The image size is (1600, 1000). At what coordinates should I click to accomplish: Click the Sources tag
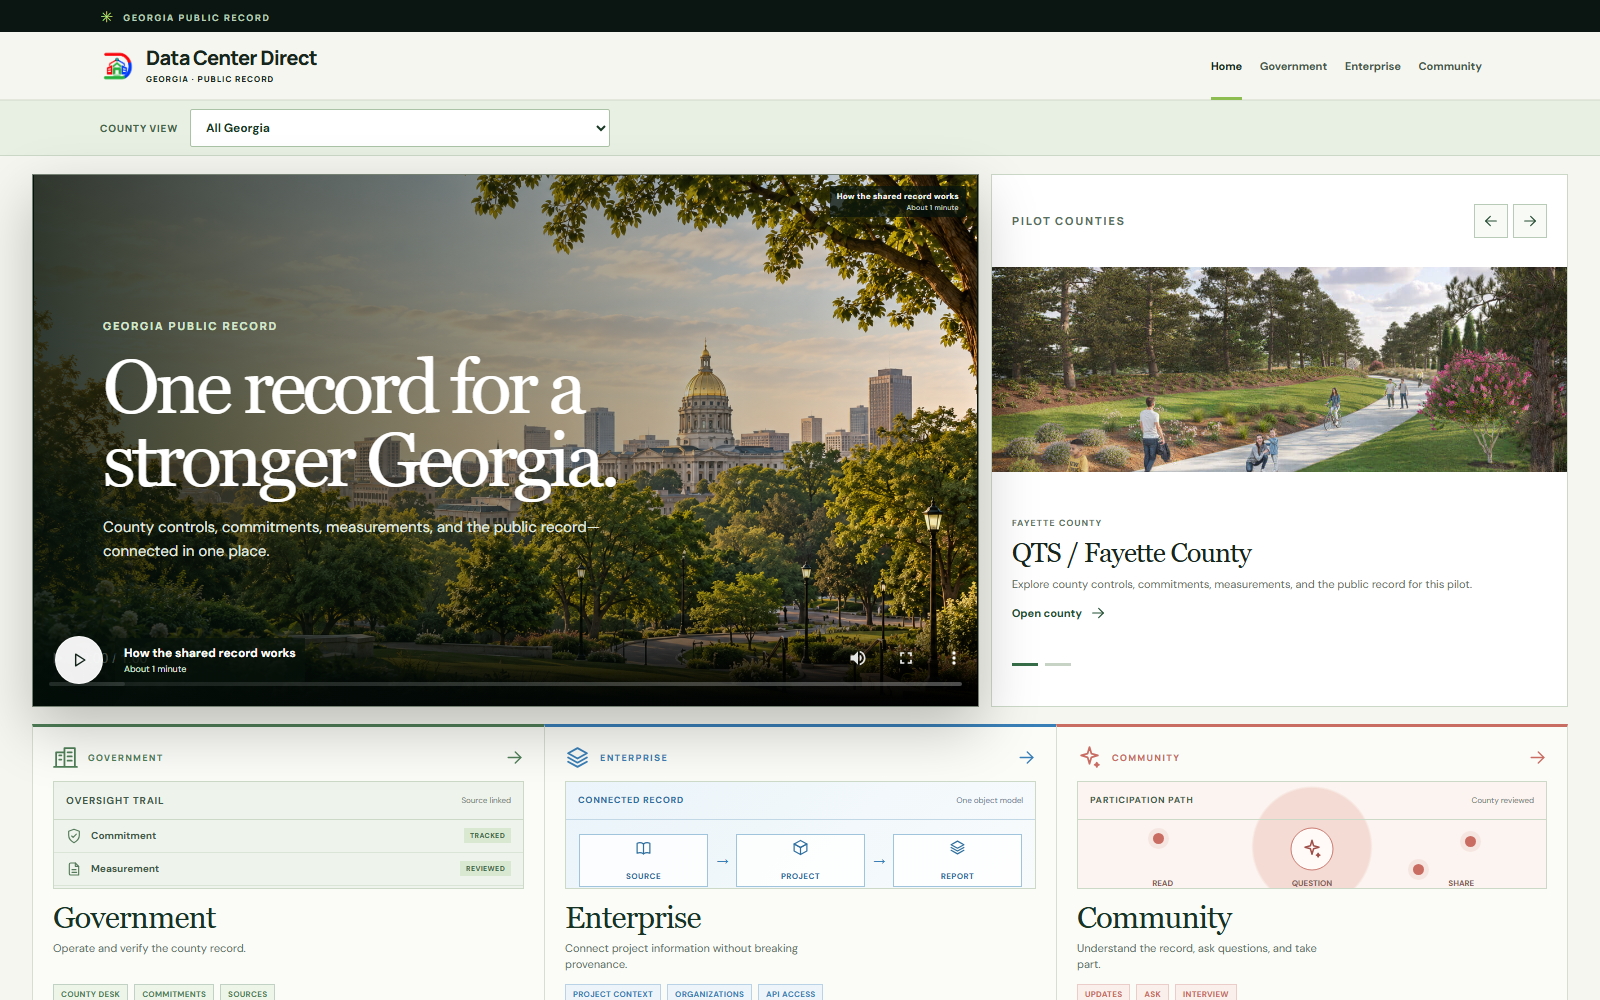pyautogui.click(x=247, y=993)
